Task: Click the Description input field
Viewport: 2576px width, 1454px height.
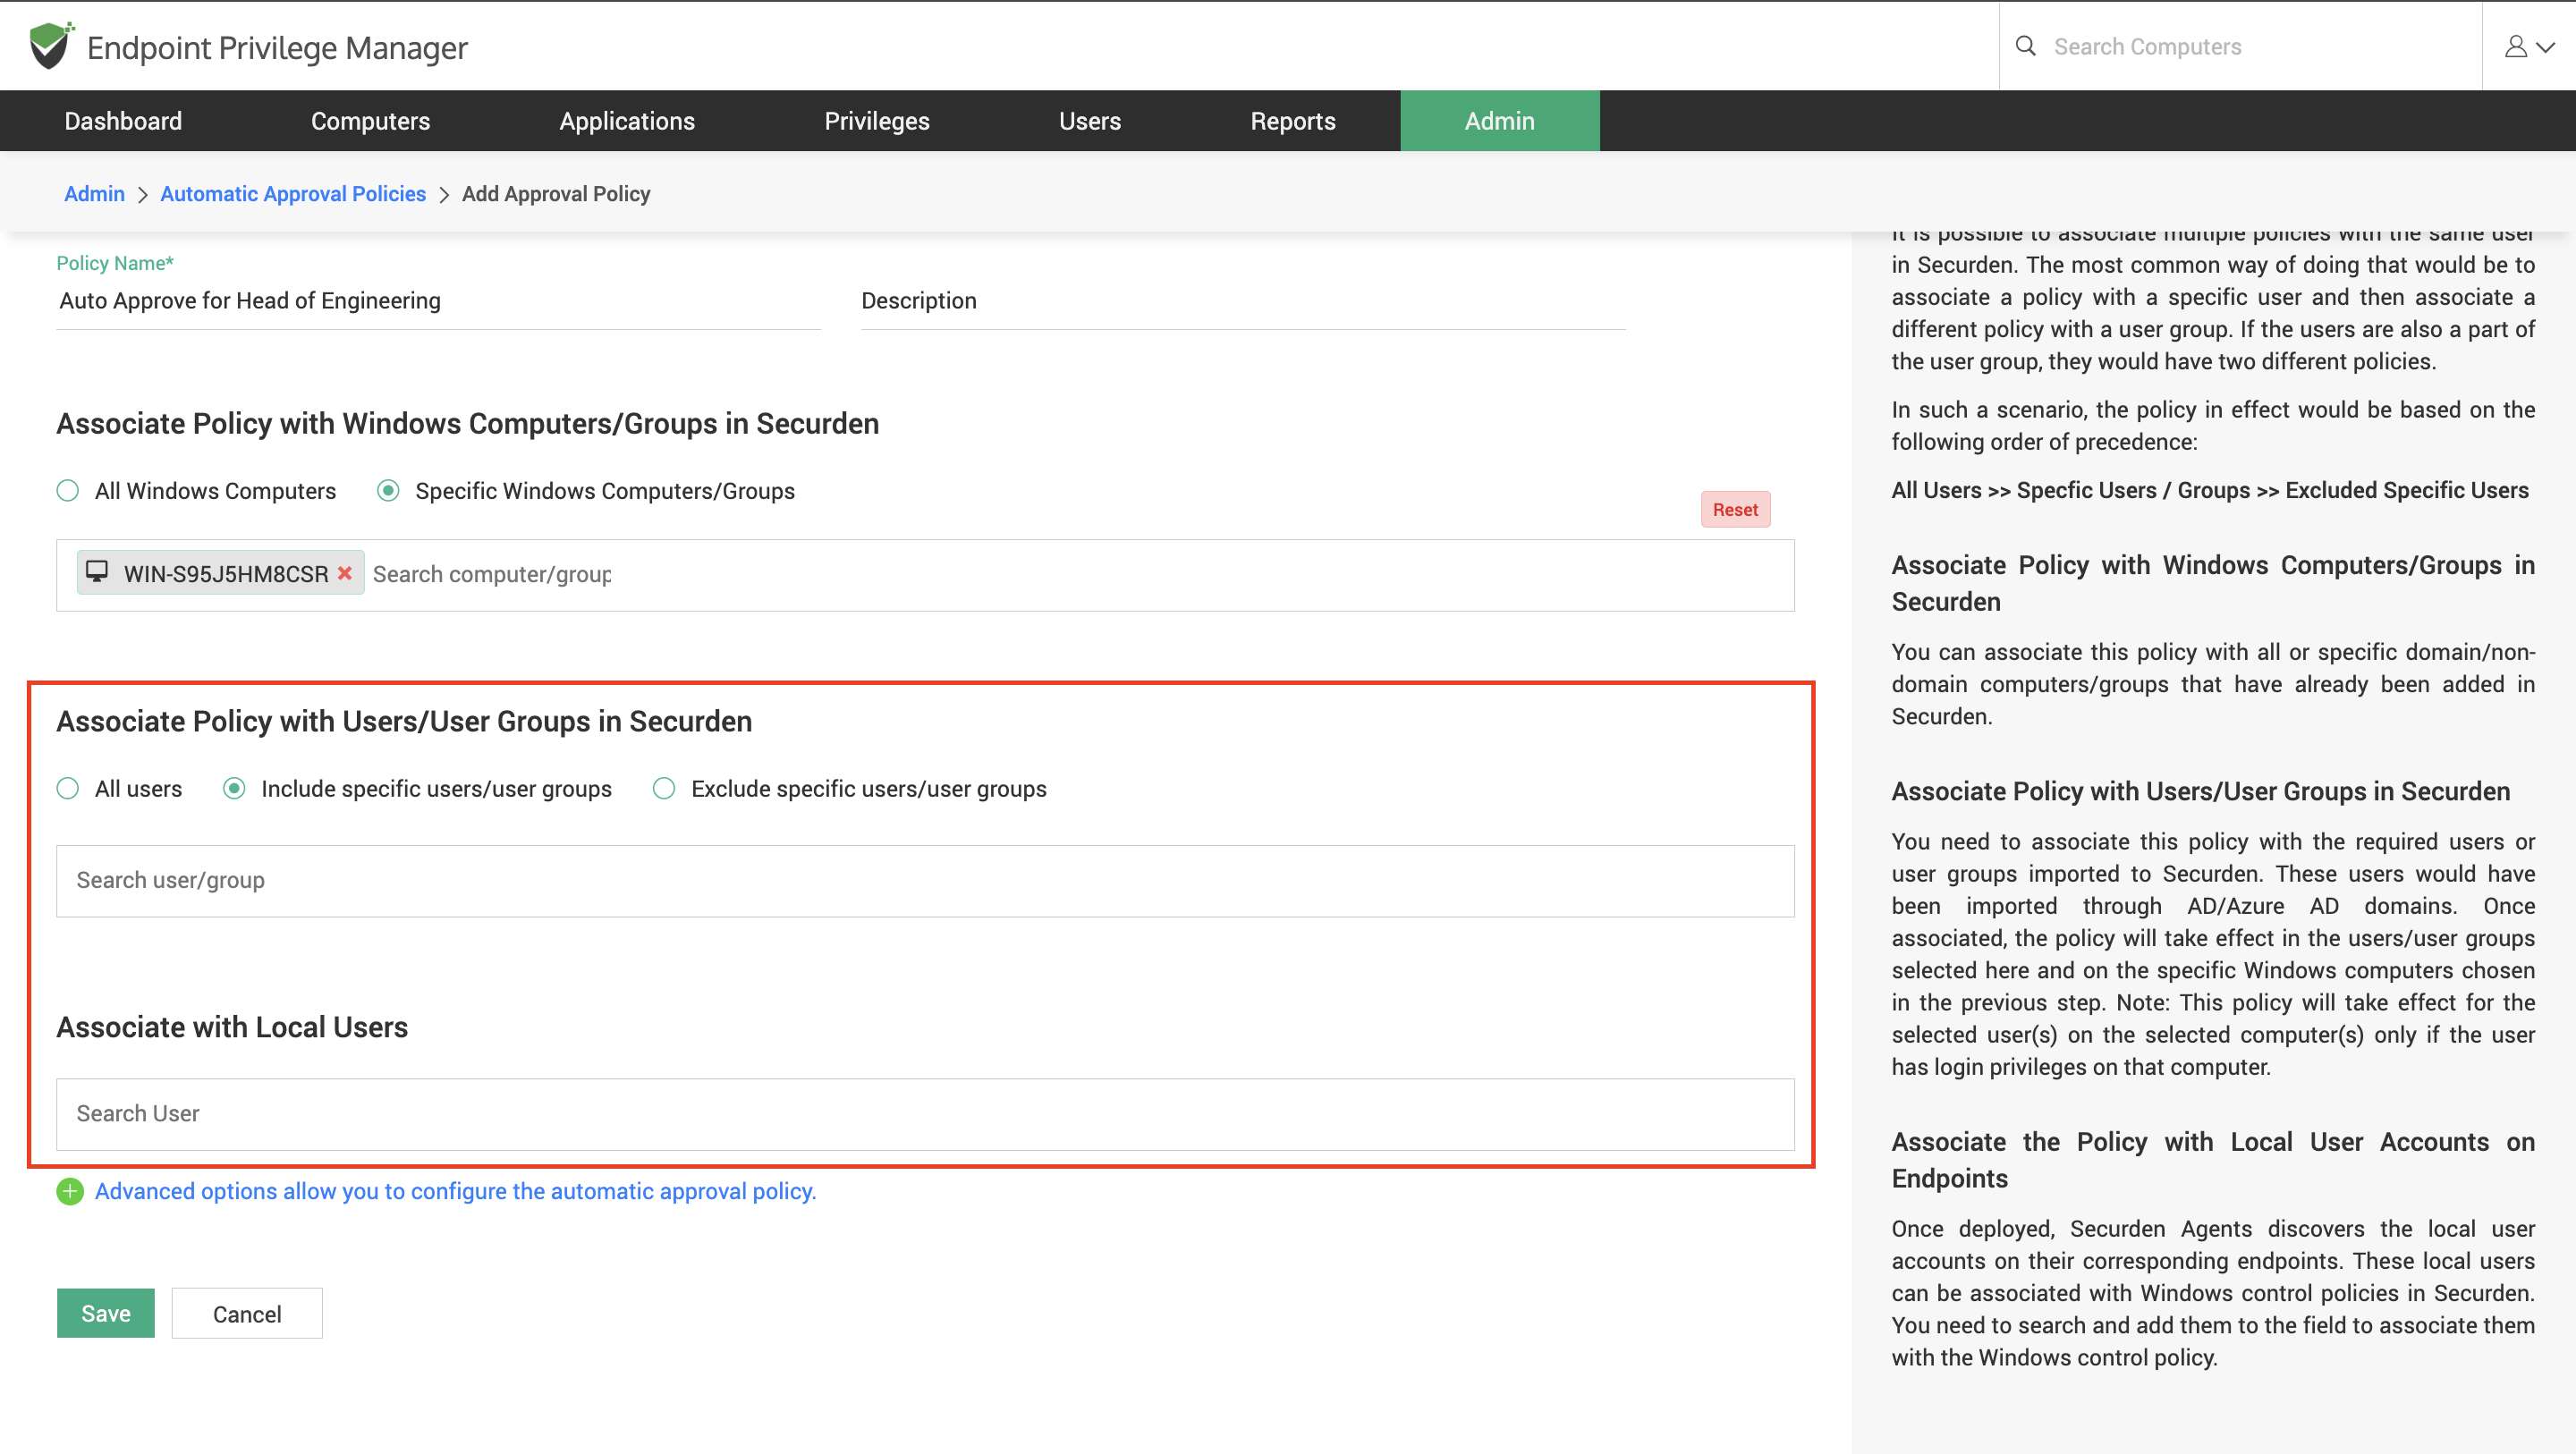Action: pos(1243,301)
